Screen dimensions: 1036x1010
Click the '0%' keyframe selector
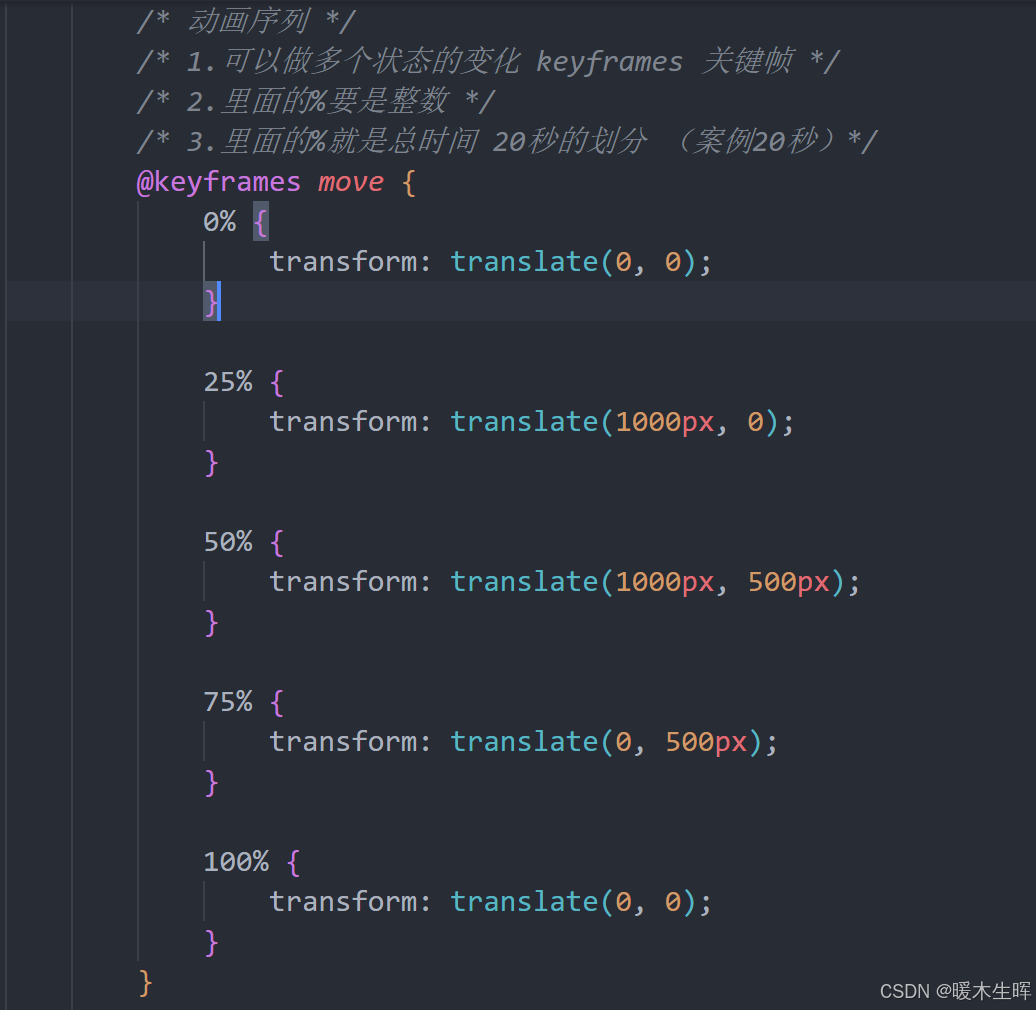click(x=219, y=222)
